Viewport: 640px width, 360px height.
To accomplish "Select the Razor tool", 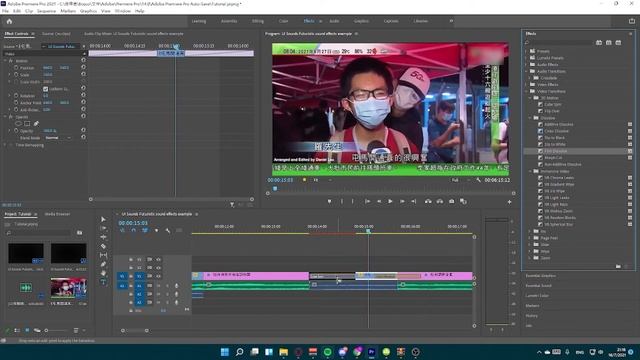I will [x=103, y=246].
